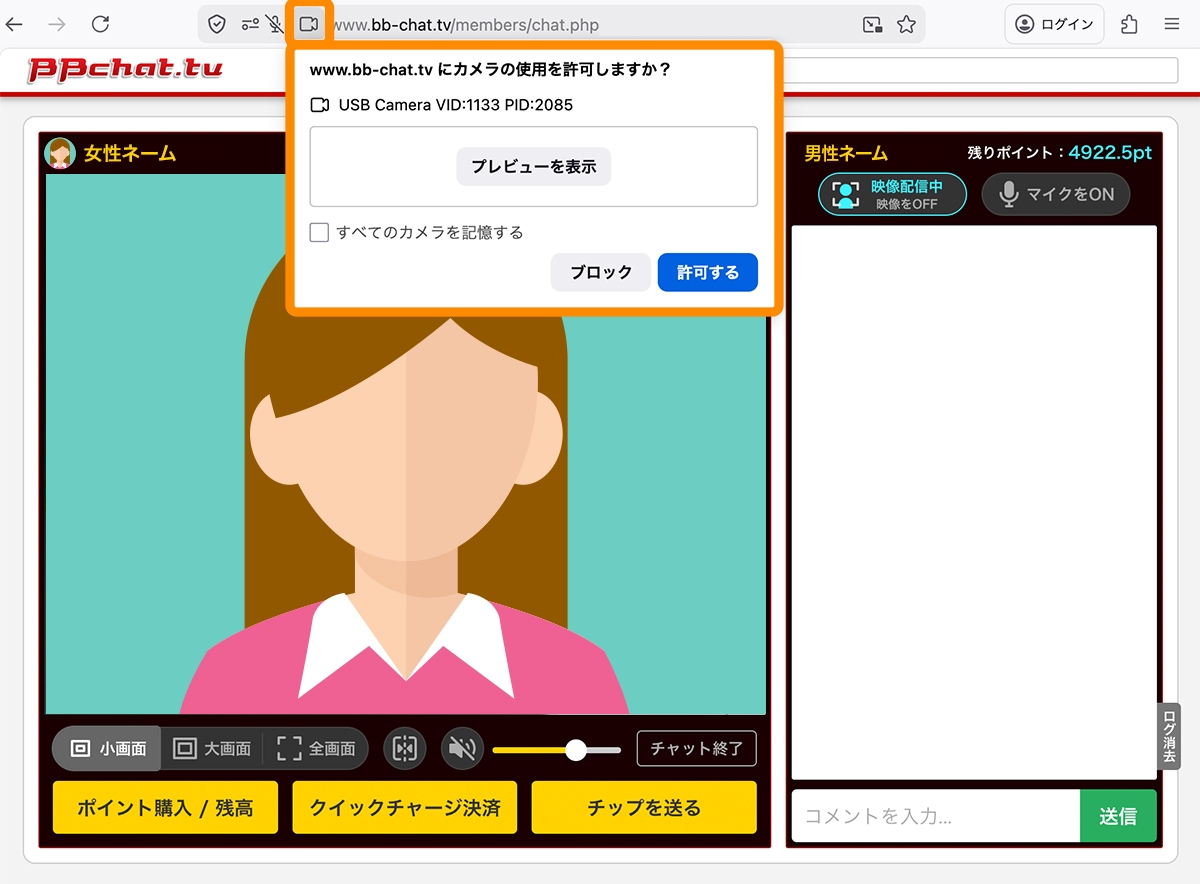Click the camera icon in the address bar
The height and width of the screenshot is (884, 1200).
309,22
